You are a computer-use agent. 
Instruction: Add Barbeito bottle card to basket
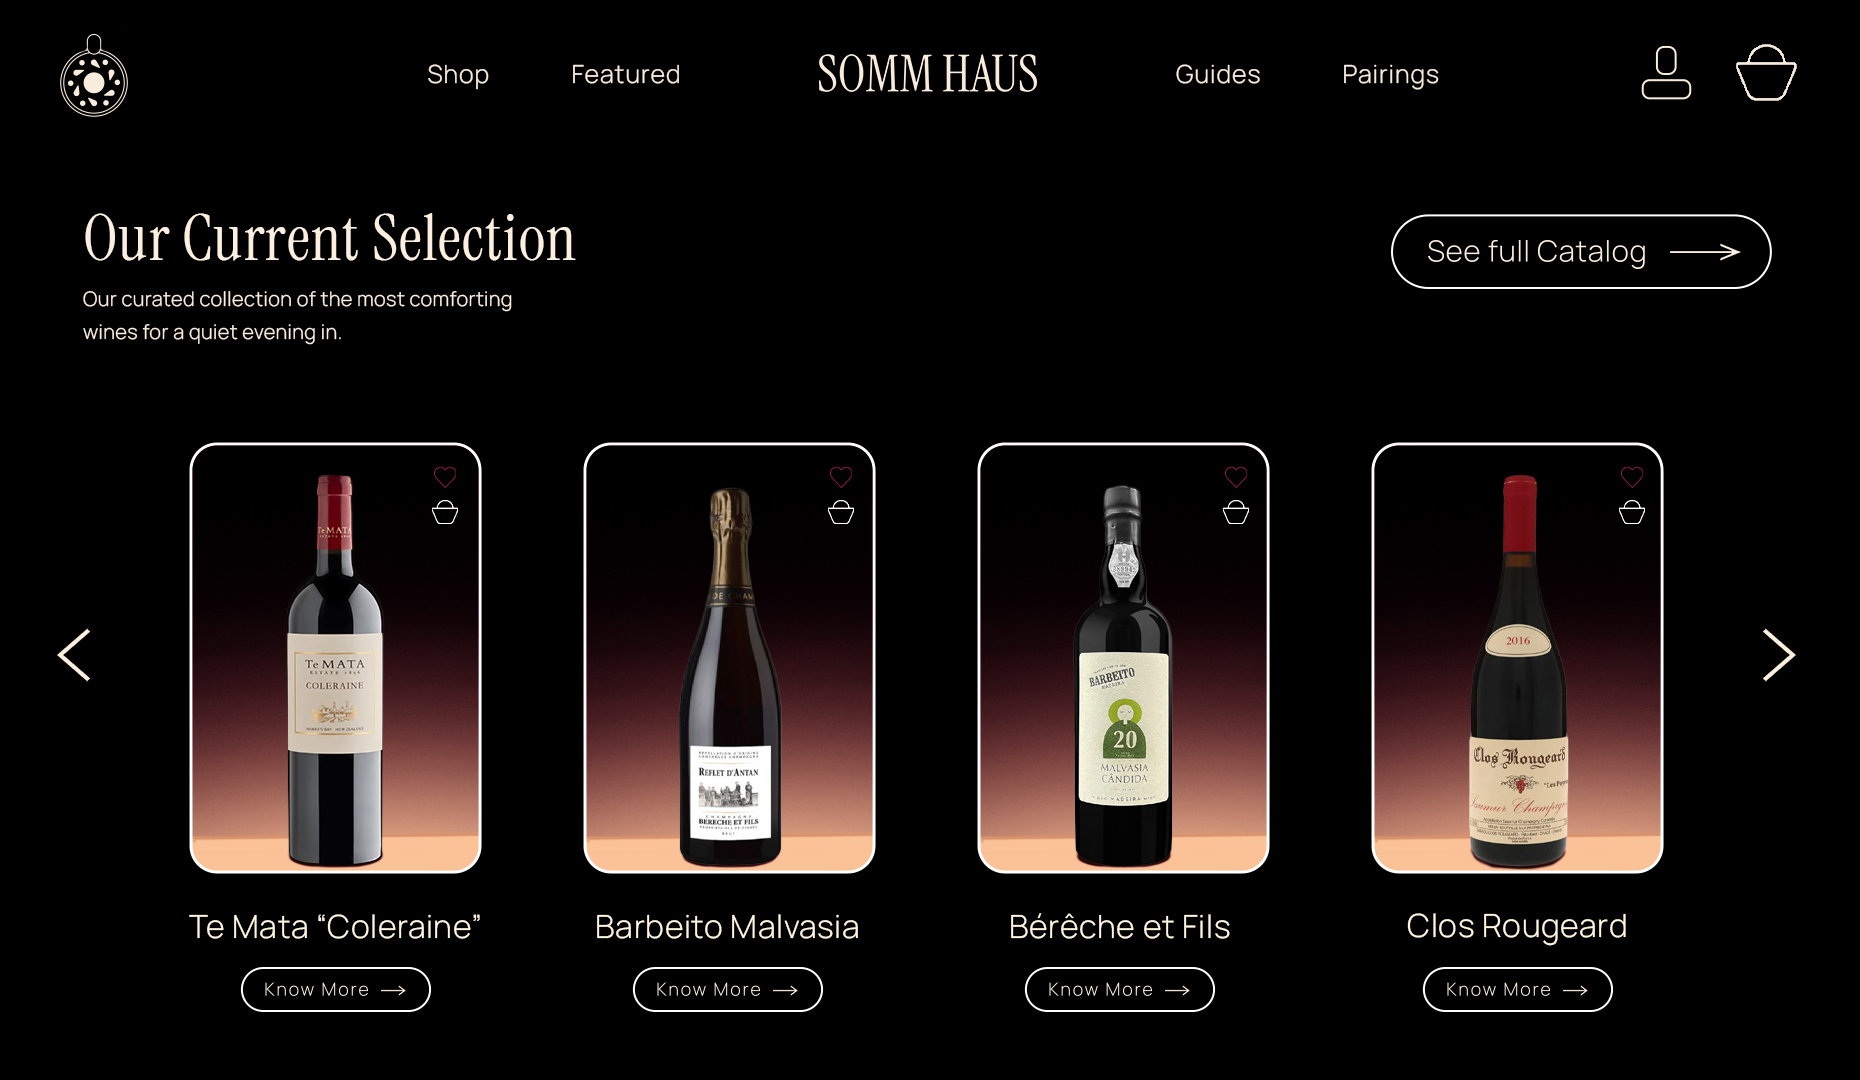coord(1236,512)
